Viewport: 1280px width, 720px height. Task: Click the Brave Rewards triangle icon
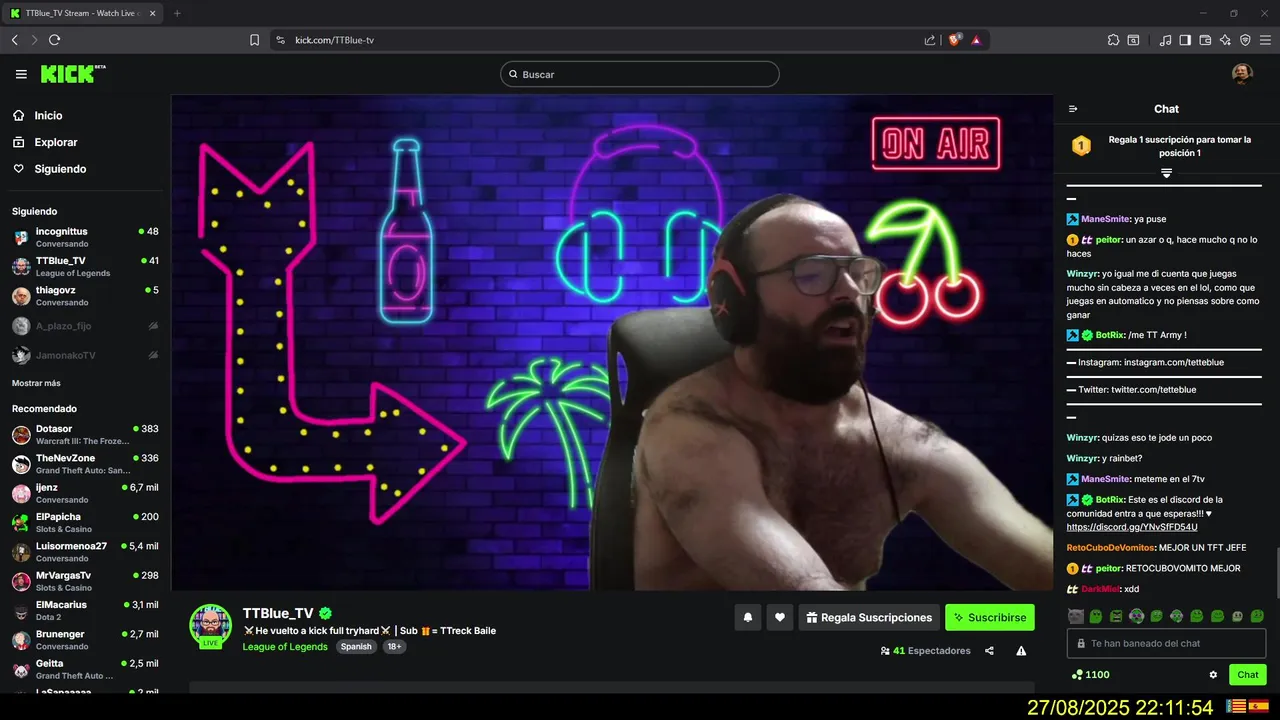click(975, 40)
